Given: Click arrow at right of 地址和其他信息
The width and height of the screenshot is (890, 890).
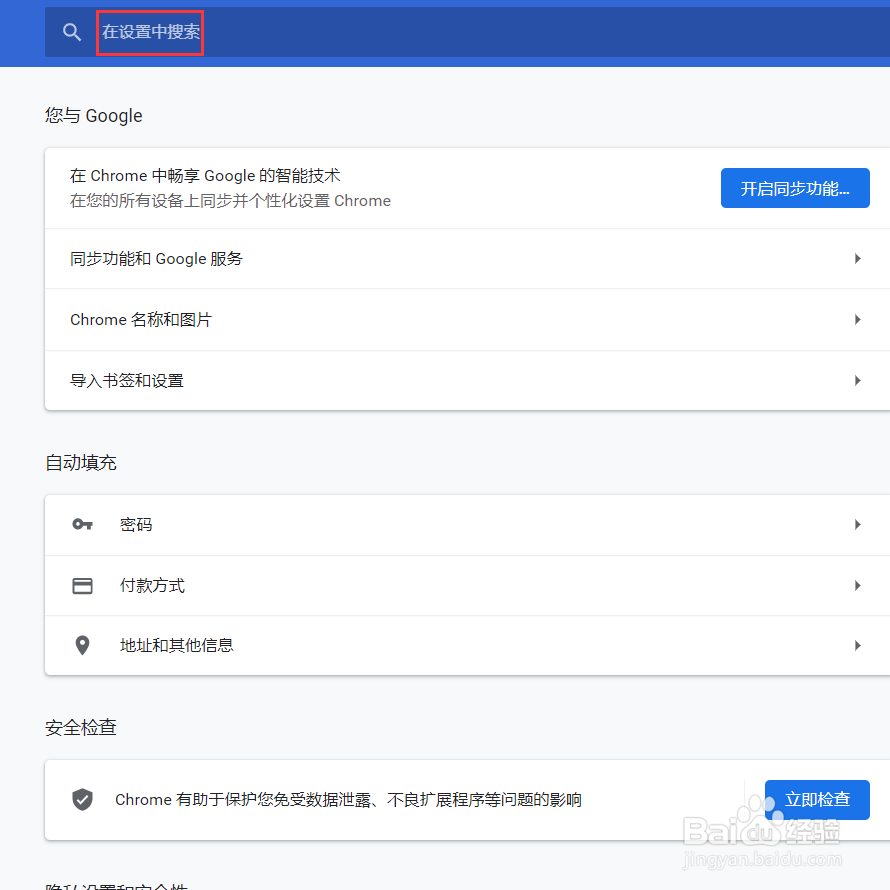Looking at the screenshot, I should pos(858,645).
